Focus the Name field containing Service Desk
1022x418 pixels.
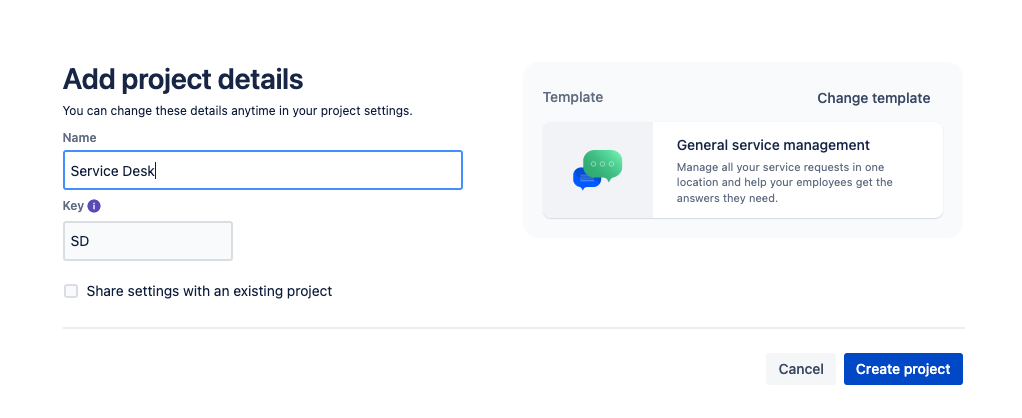pos(262,170)
